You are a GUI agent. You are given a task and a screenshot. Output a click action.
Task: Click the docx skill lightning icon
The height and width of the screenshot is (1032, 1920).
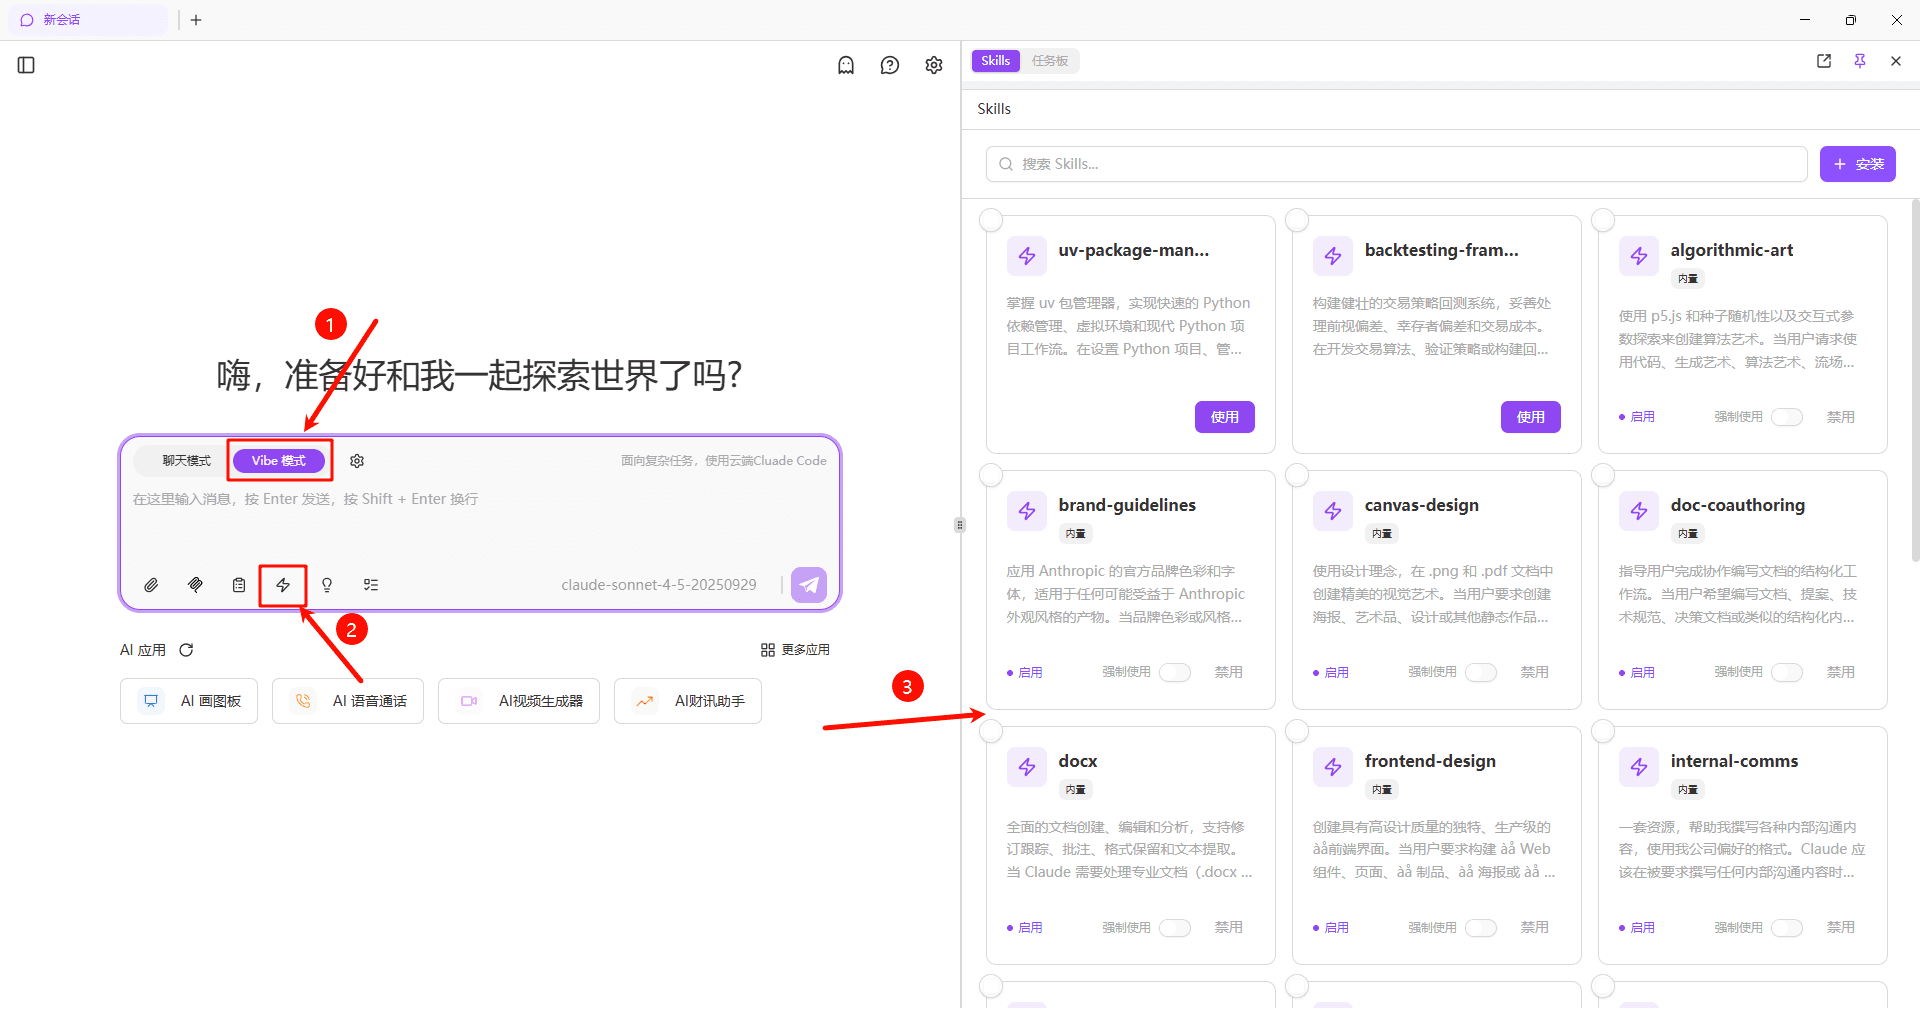tap(1027, 767)
